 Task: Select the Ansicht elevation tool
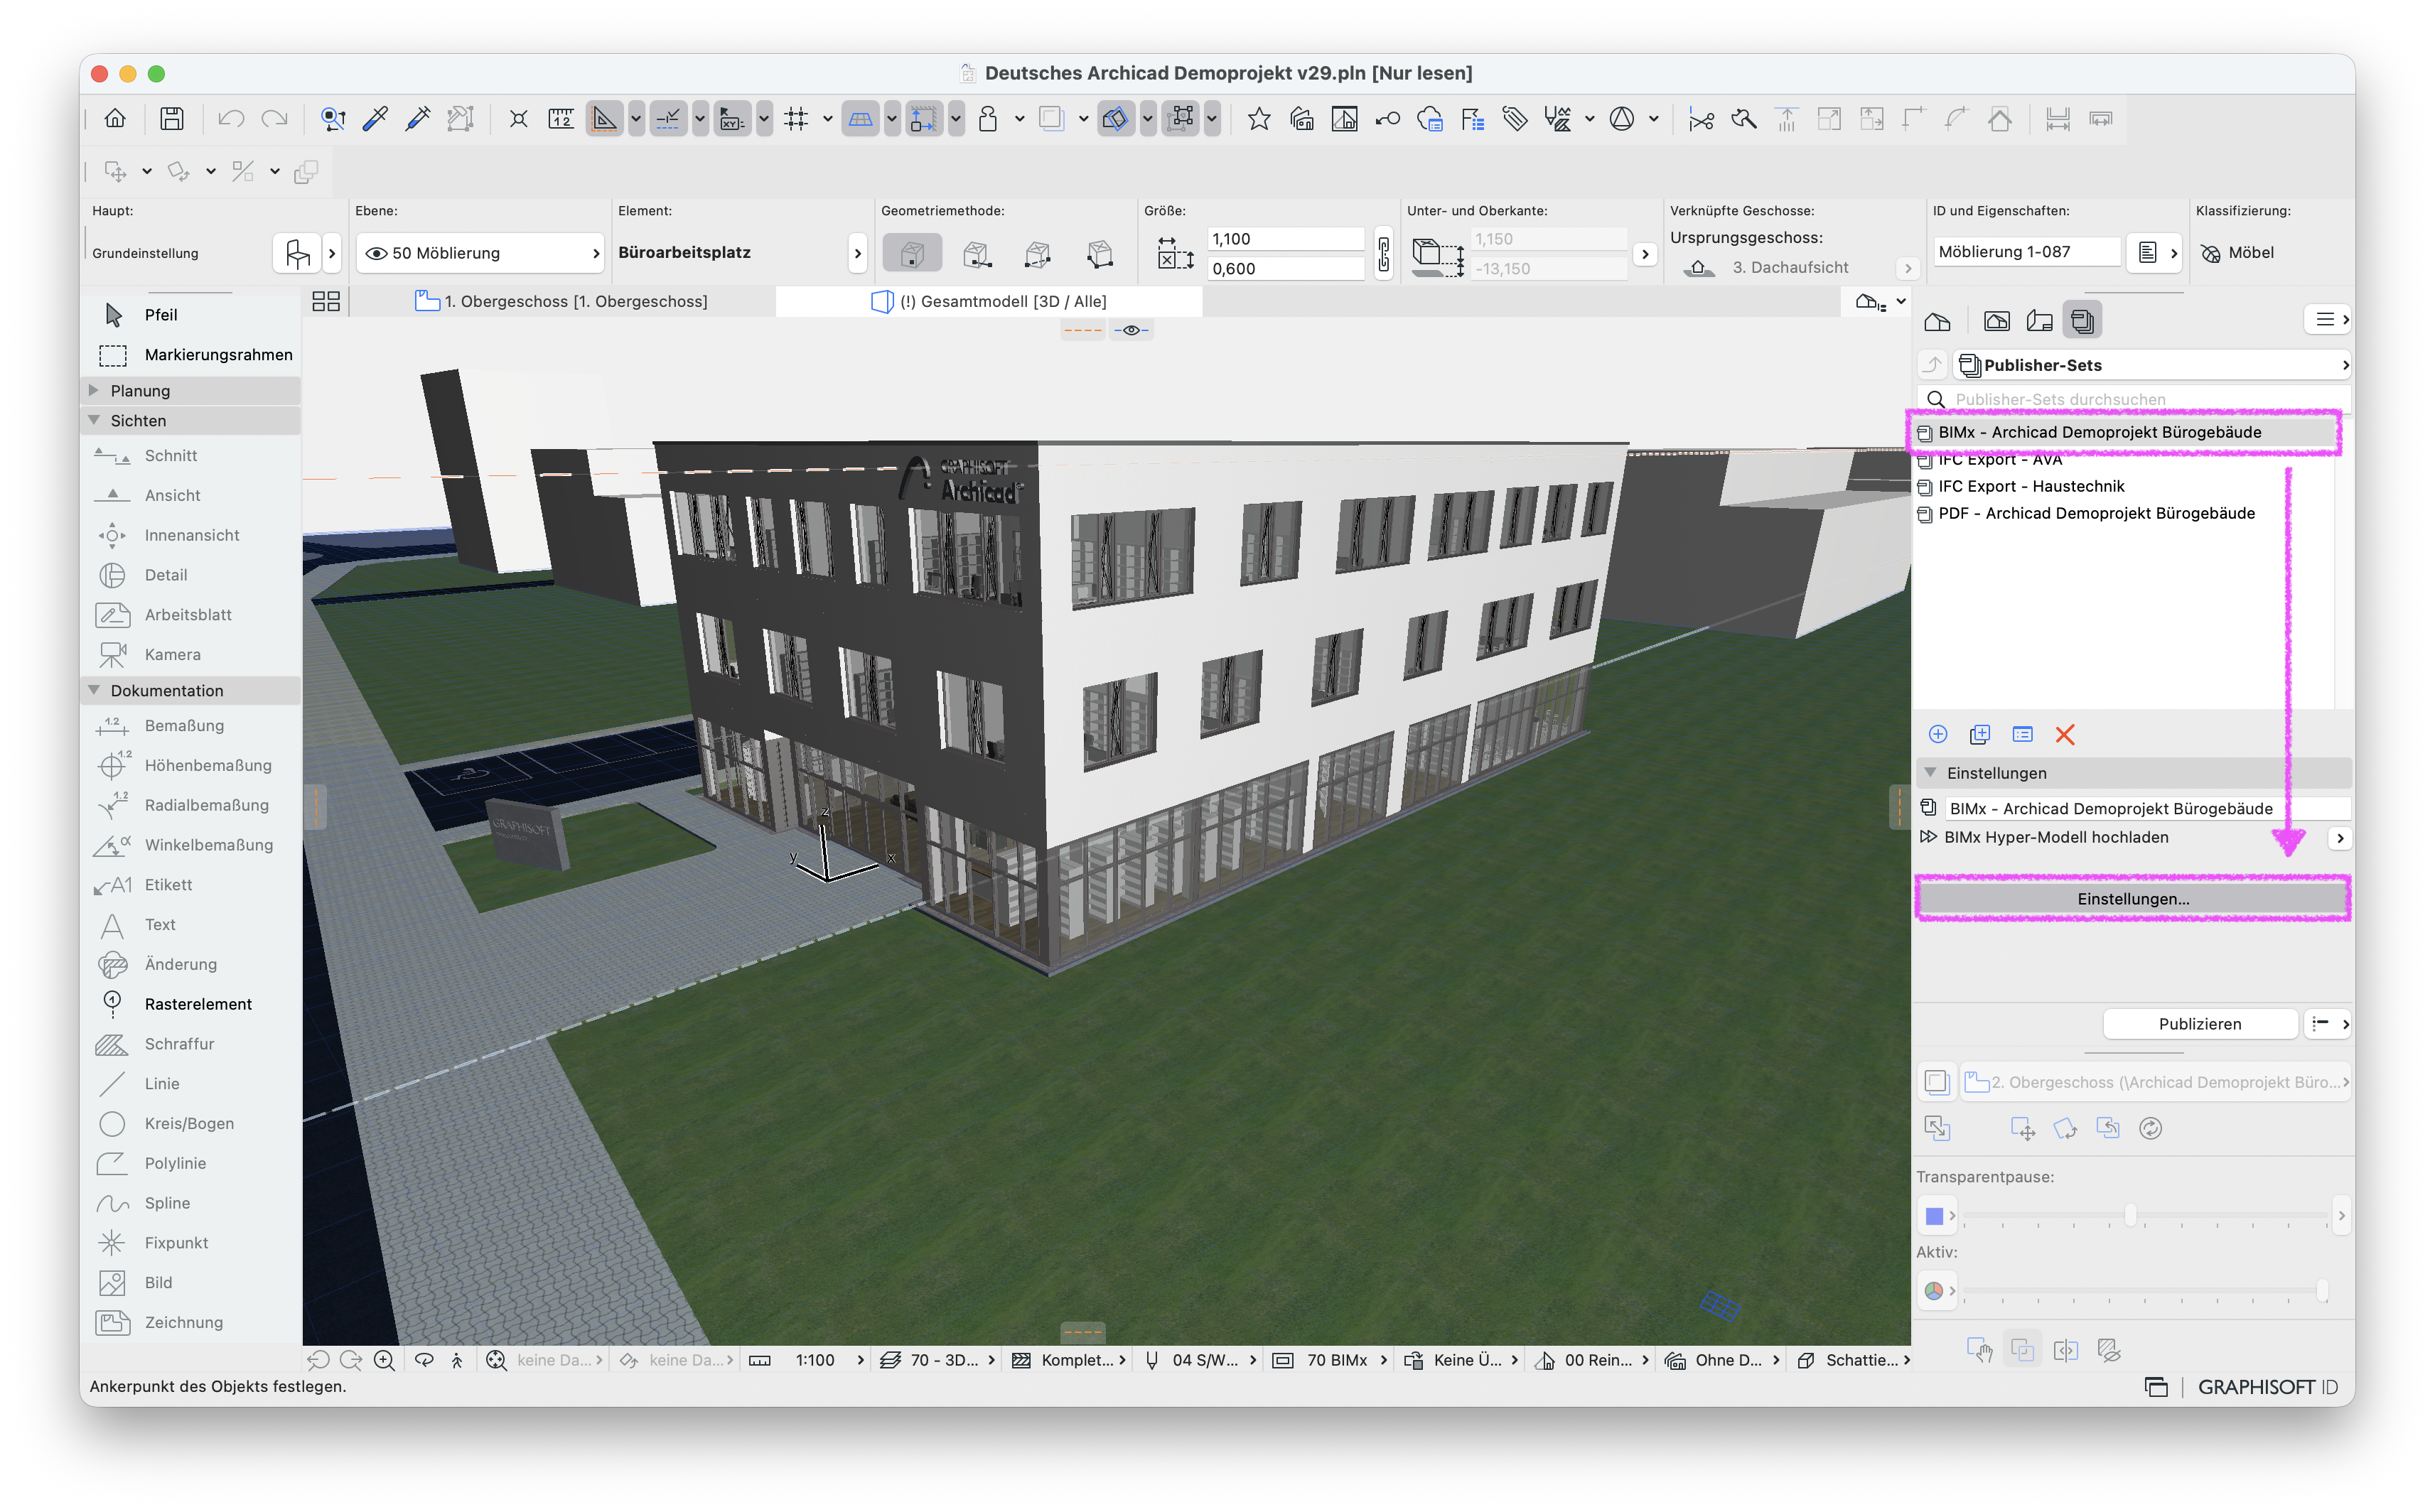point(190,495)
